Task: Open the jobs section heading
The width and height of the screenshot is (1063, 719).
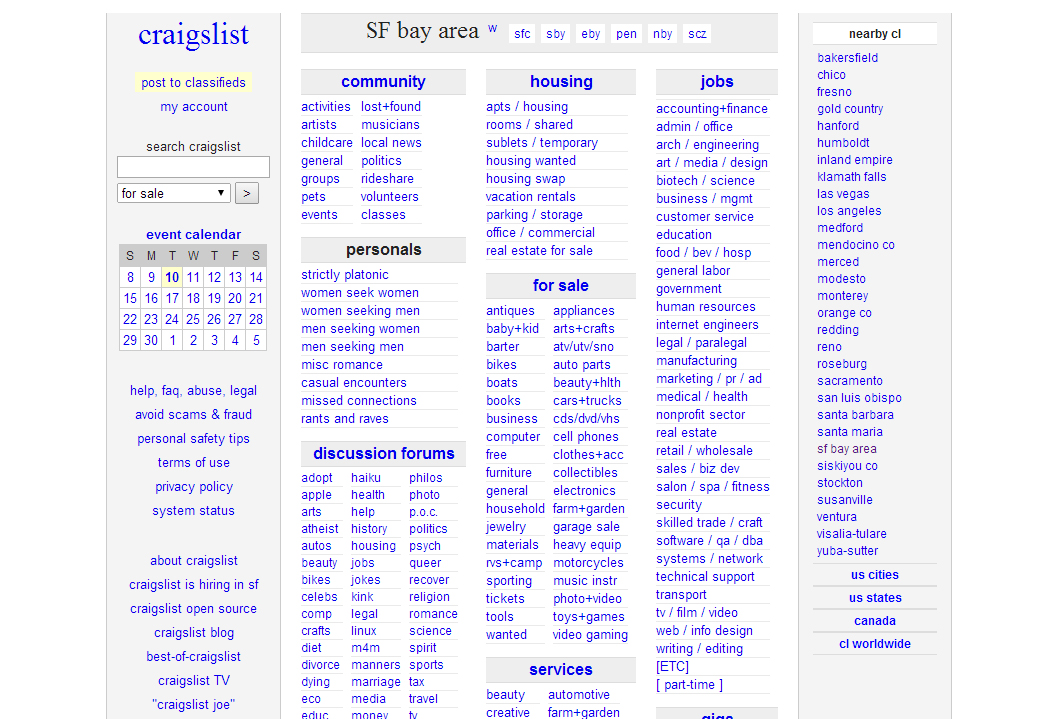Action: tap(717, 81)
